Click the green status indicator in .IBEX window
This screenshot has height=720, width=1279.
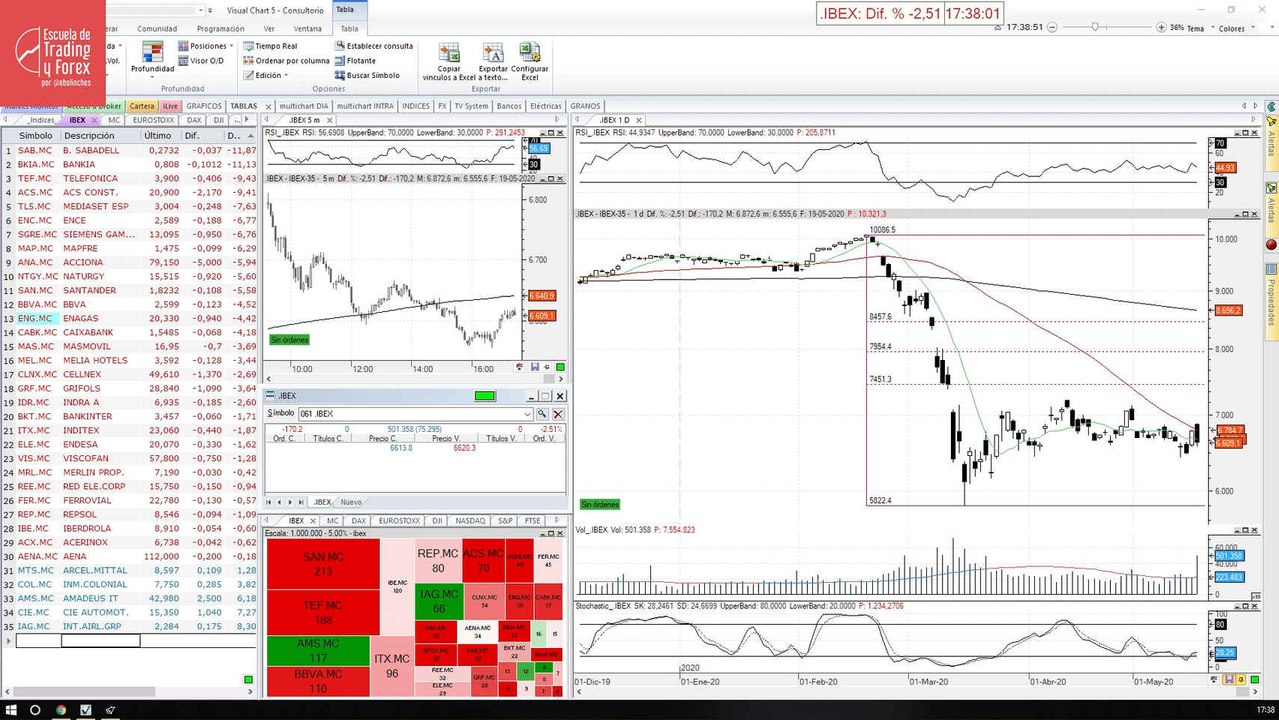coord(485,397)
